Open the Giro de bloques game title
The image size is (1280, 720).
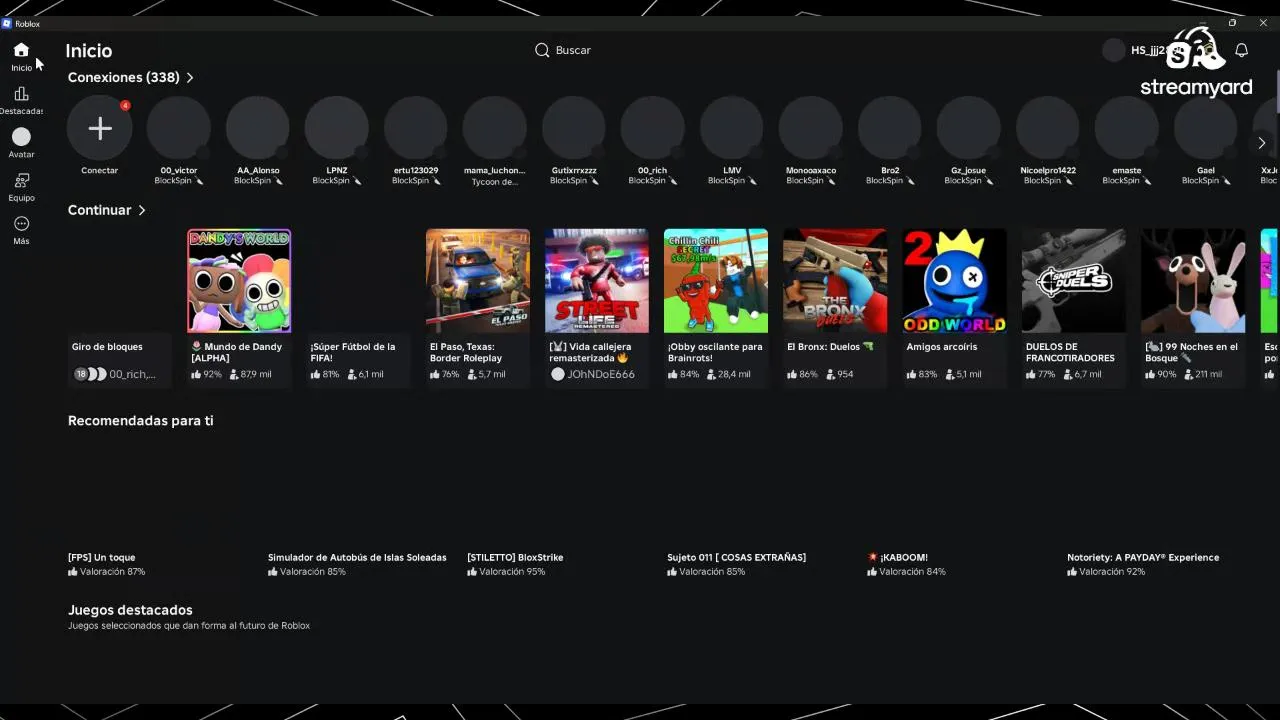107,347
